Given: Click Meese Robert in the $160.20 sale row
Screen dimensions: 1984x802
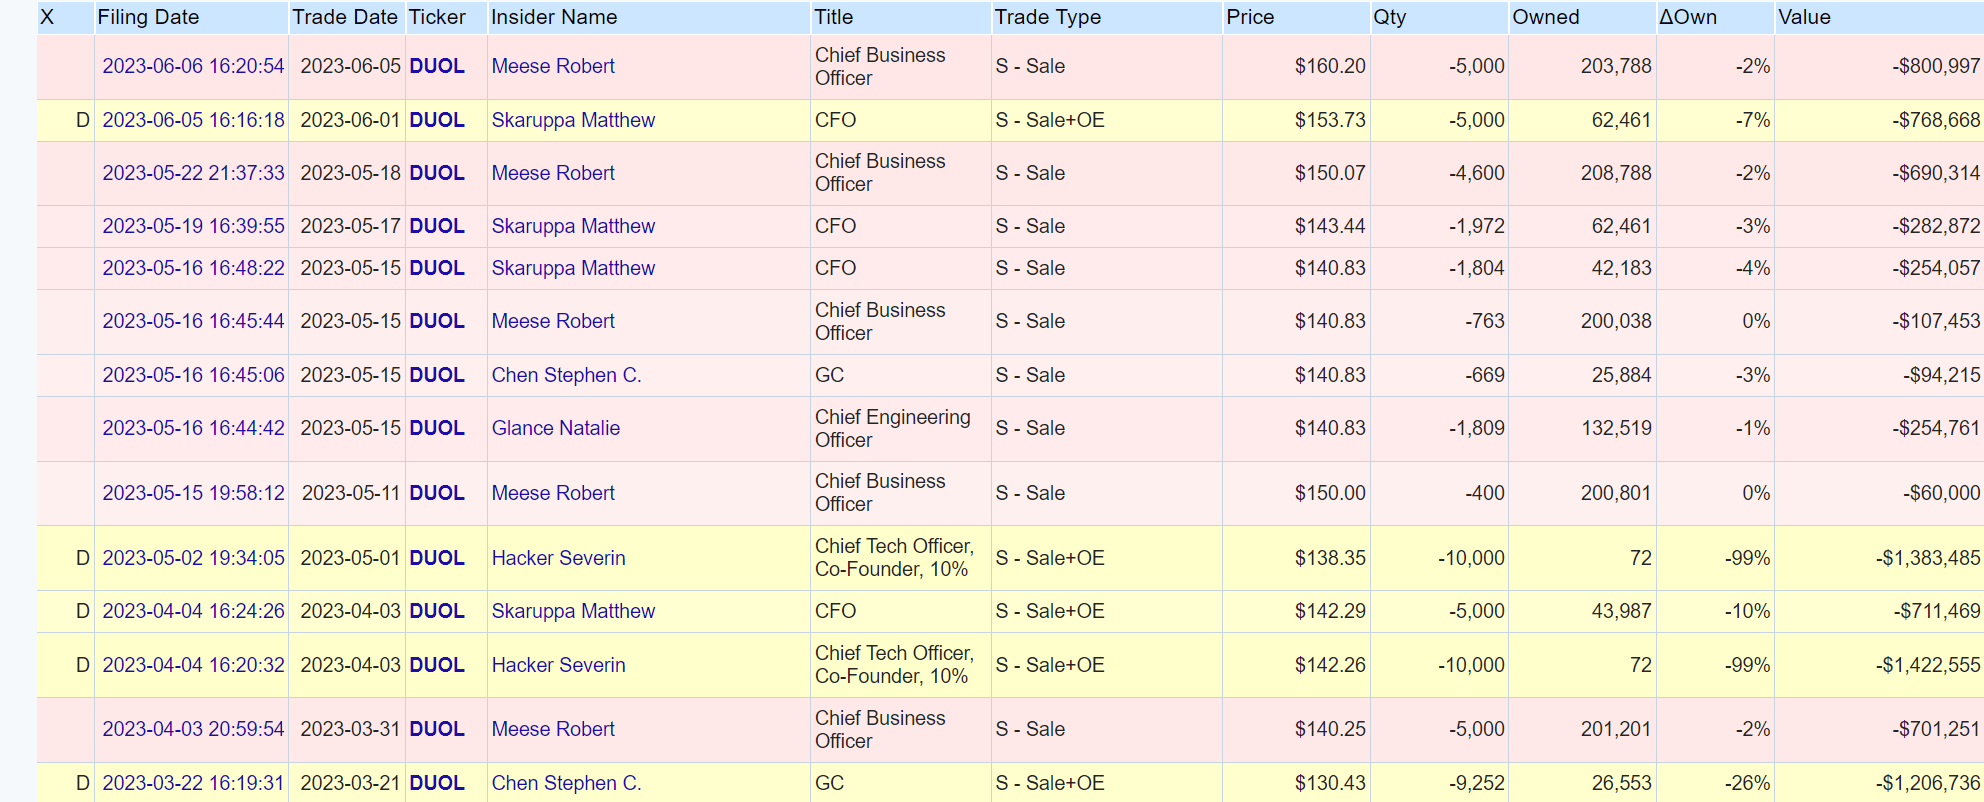Looking at the screenshot, I should pyautogui.click(x=553, y=66).
